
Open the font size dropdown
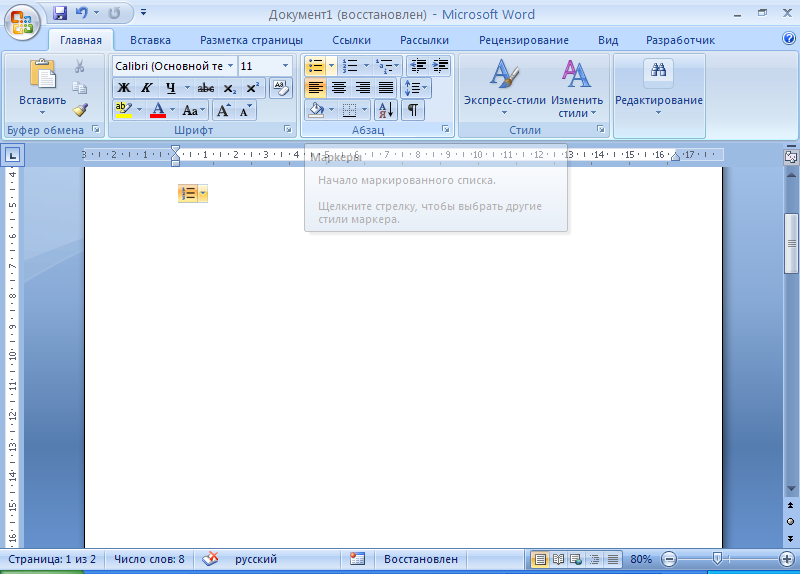[285, 66]
